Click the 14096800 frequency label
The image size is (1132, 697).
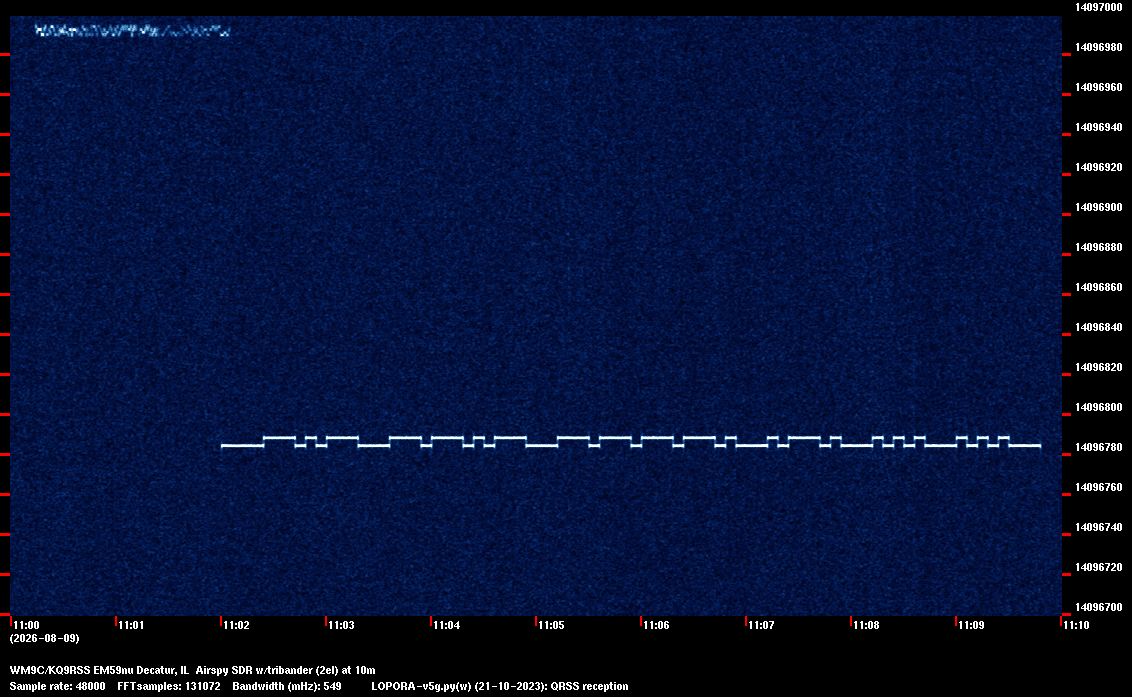[x=1098, y=407]
